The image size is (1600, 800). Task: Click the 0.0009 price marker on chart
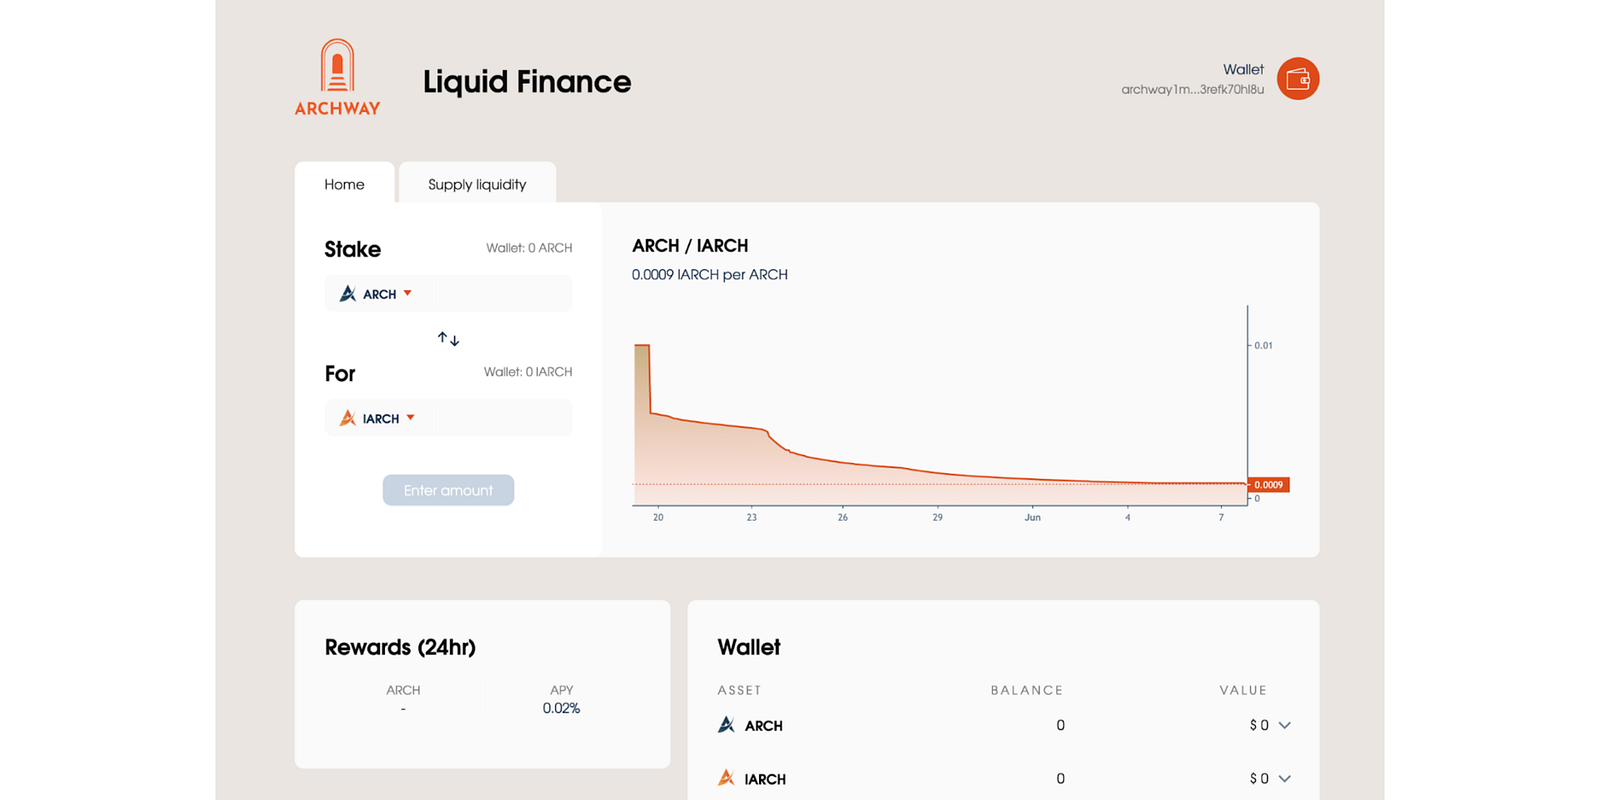1268,485
